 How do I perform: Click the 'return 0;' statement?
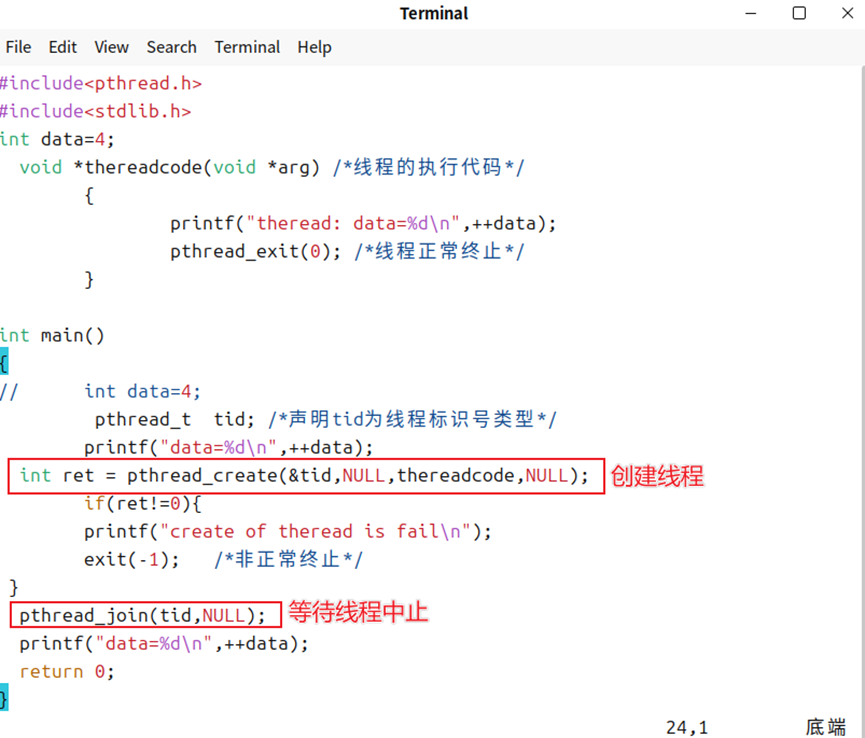coord(67,672)
